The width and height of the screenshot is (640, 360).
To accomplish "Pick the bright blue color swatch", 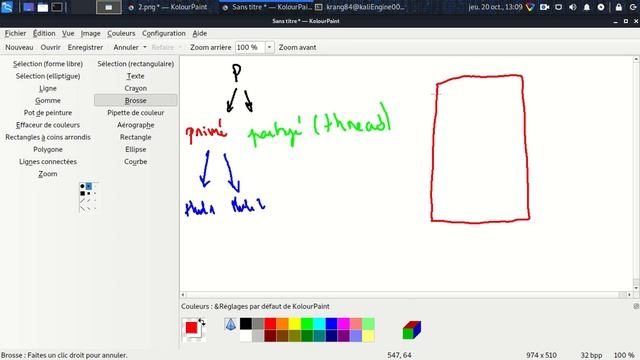I will 331,324.
